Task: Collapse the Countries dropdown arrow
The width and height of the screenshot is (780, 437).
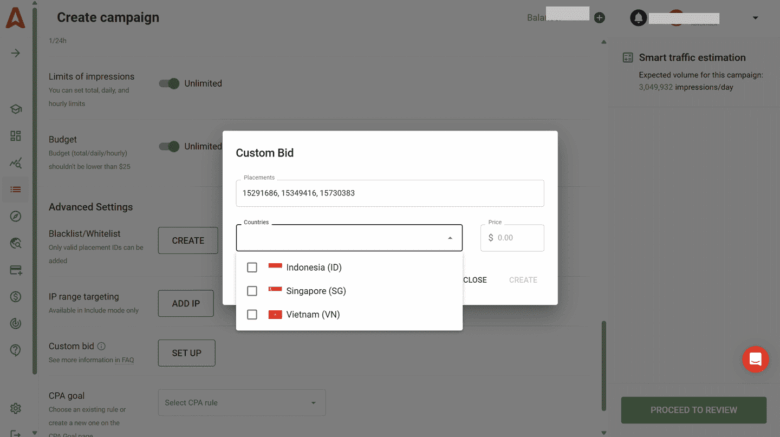Action: tap(449, 238)
